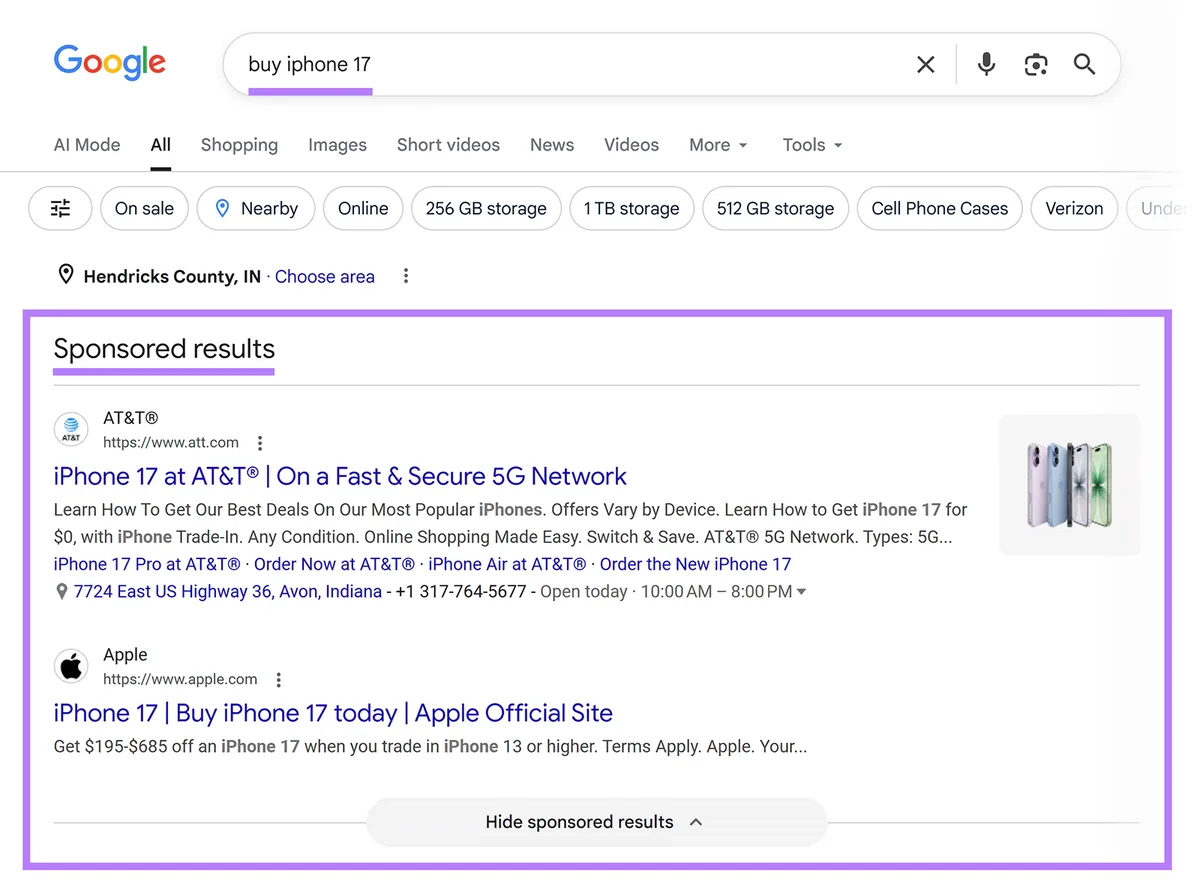Open the Images tab

337,145
